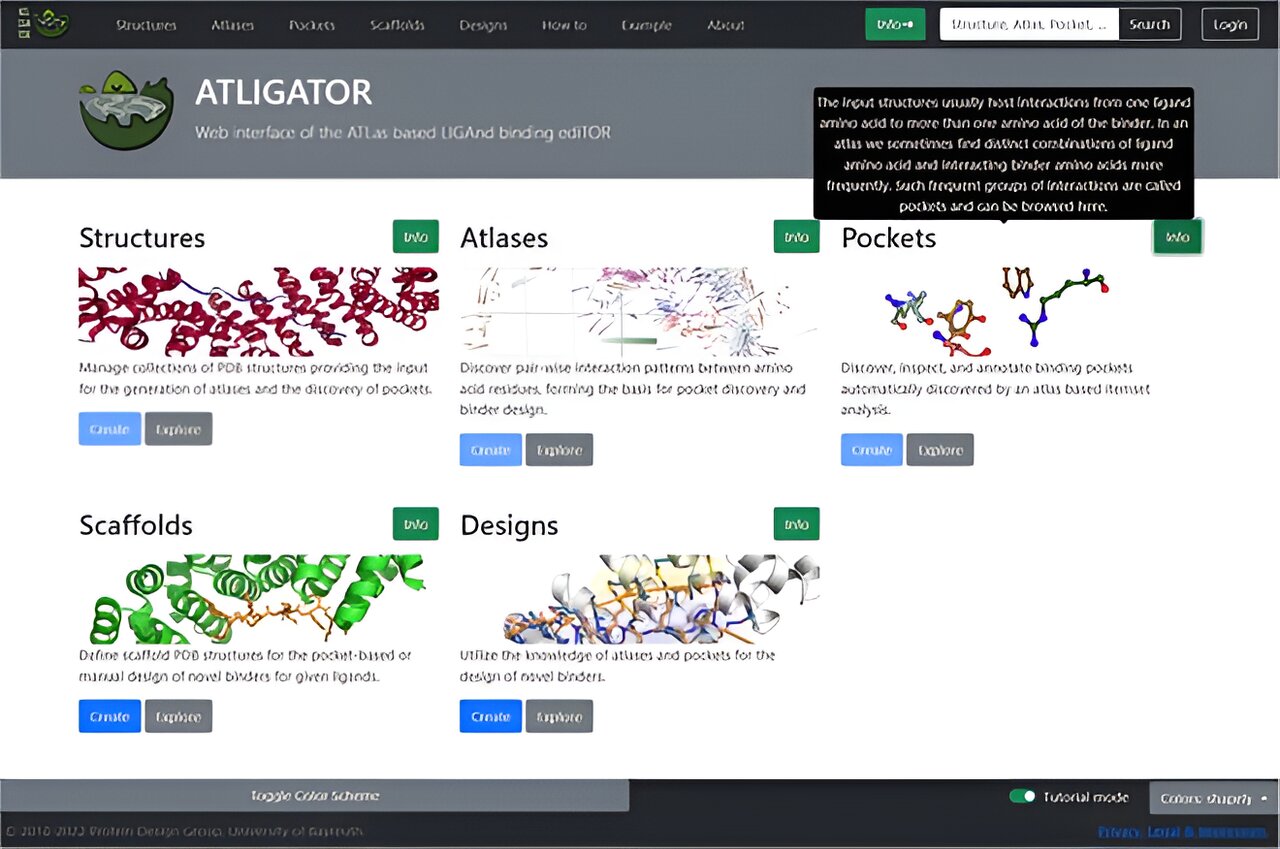Image resolution: width=1280 pixels, height=849 pixels.
Task: Click the search input field
Action: 1028,24
